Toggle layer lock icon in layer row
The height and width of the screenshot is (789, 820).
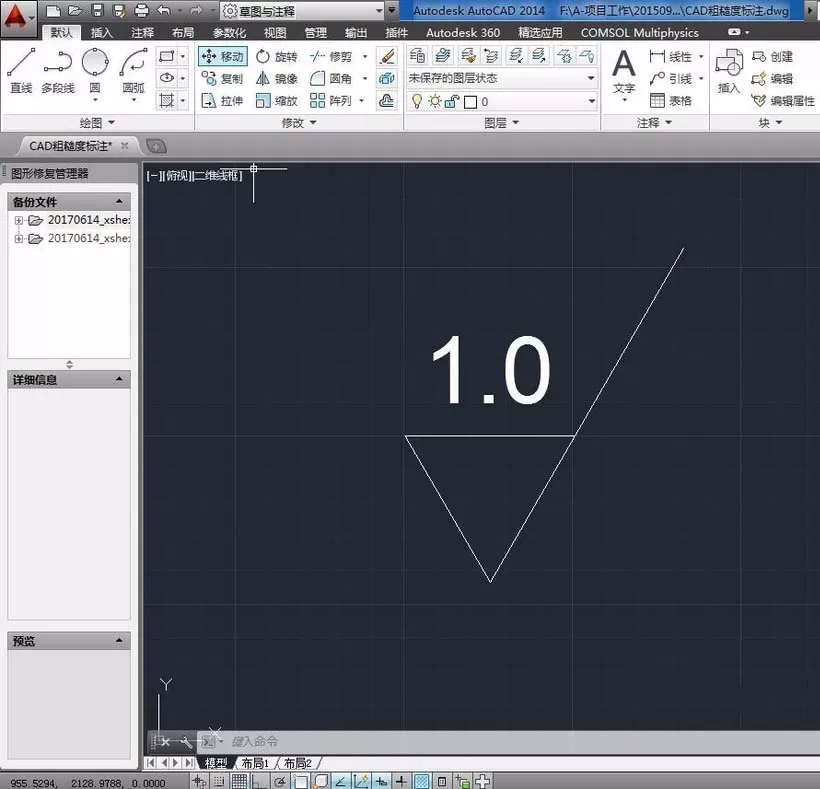click(451, 101)
